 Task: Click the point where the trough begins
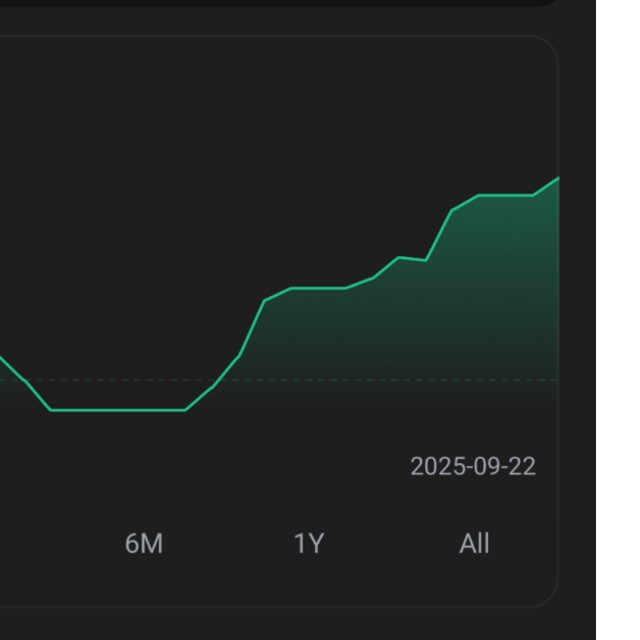coord(50,410)
